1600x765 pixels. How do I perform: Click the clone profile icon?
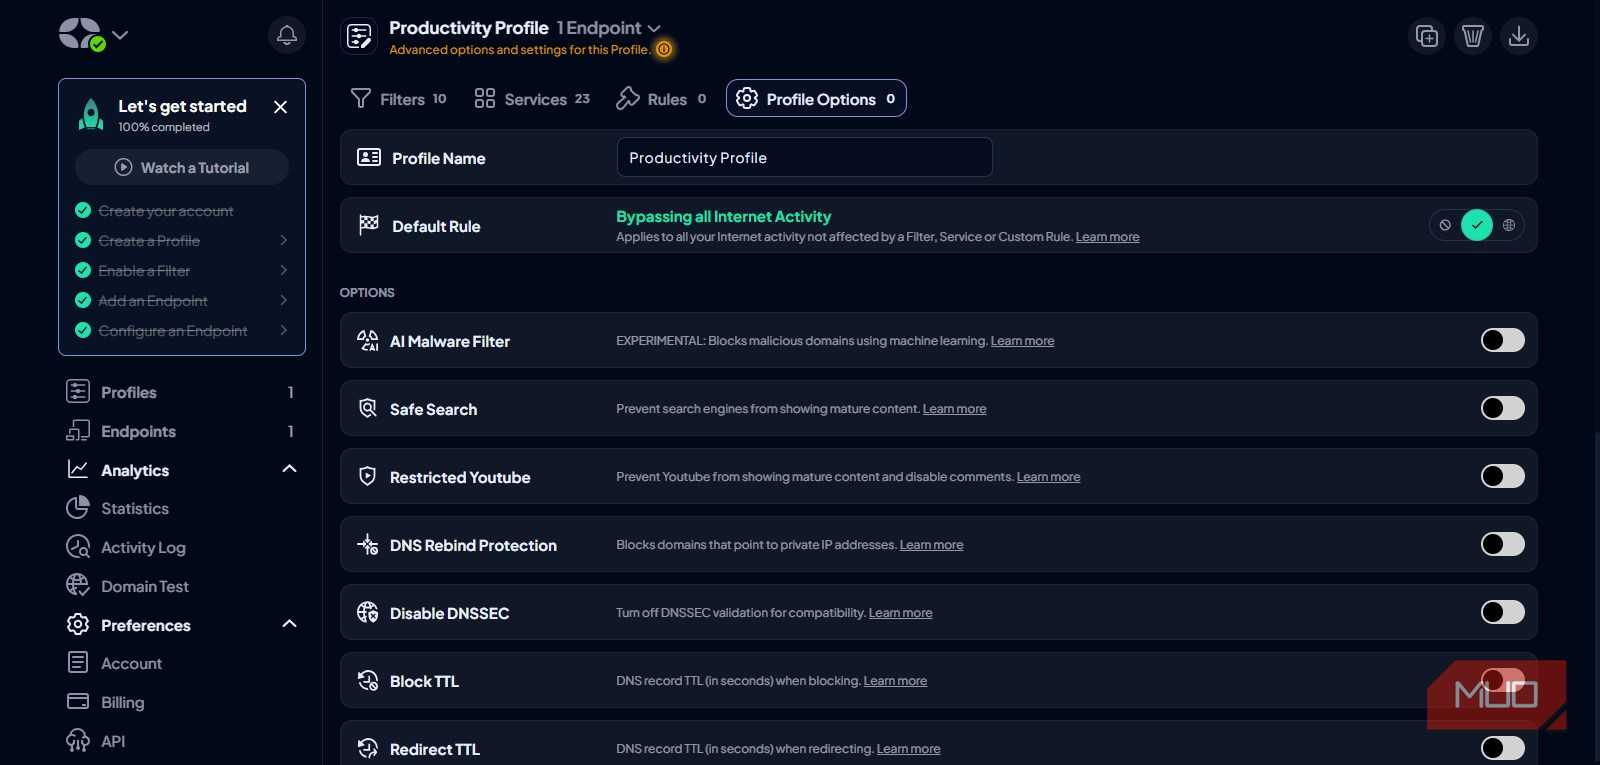(x=1427, y=36)
